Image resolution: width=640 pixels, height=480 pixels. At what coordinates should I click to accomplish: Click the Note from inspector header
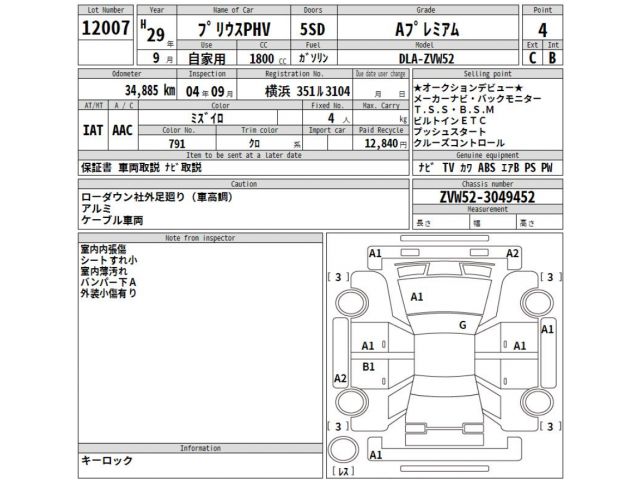(200, 238)
